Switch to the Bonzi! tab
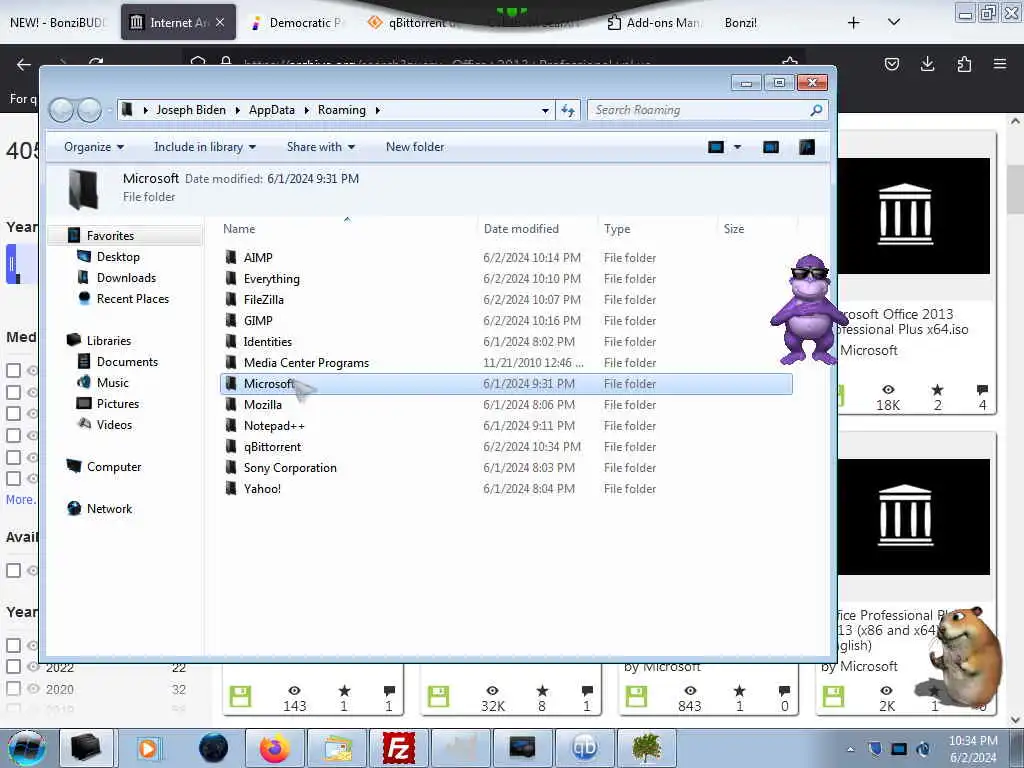Viewport: 1024px width, 768px height. (x=741, y=22)
